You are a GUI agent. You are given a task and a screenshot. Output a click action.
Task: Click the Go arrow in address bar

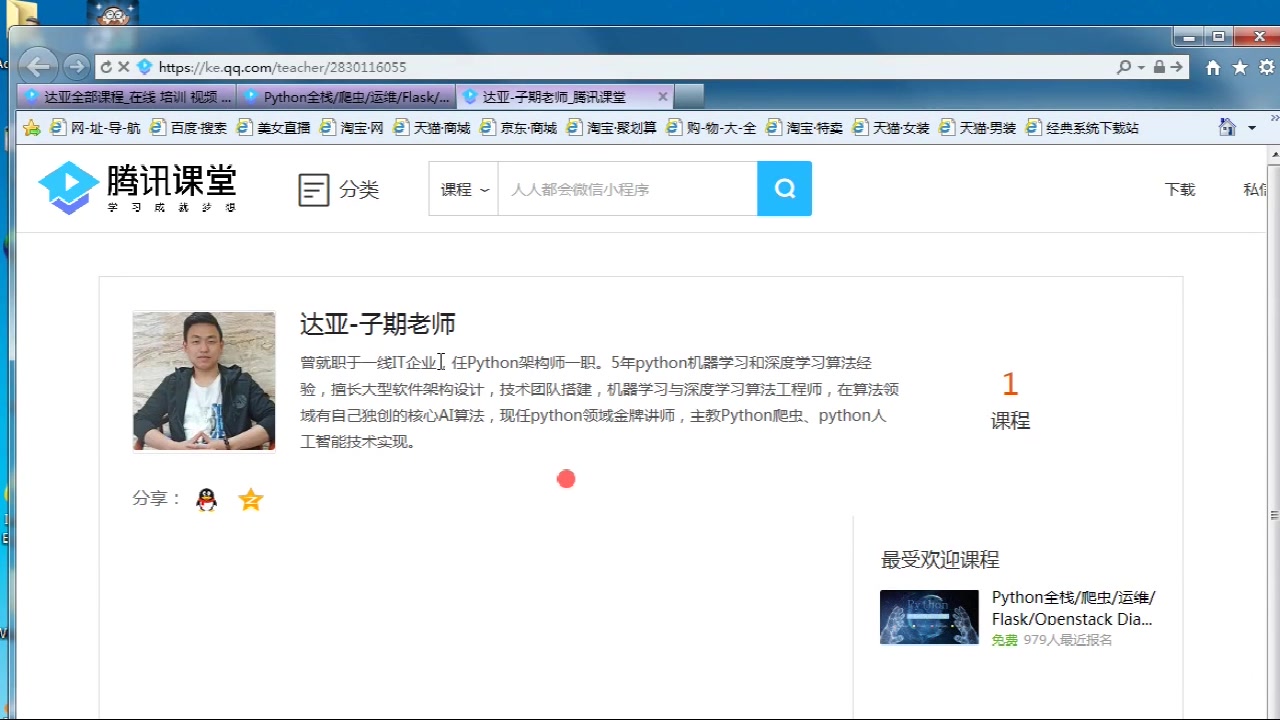pyautogui.click(x=1176, y=67)
